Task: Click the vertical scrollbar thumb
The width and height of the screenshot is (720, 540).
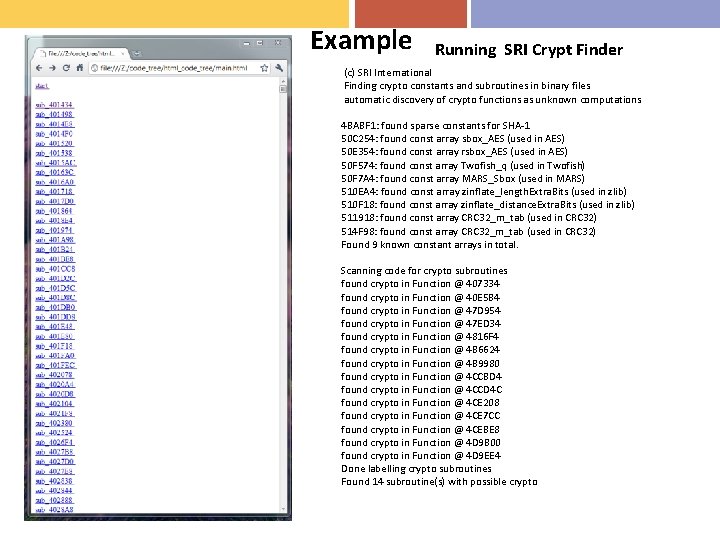Action: 283,89
